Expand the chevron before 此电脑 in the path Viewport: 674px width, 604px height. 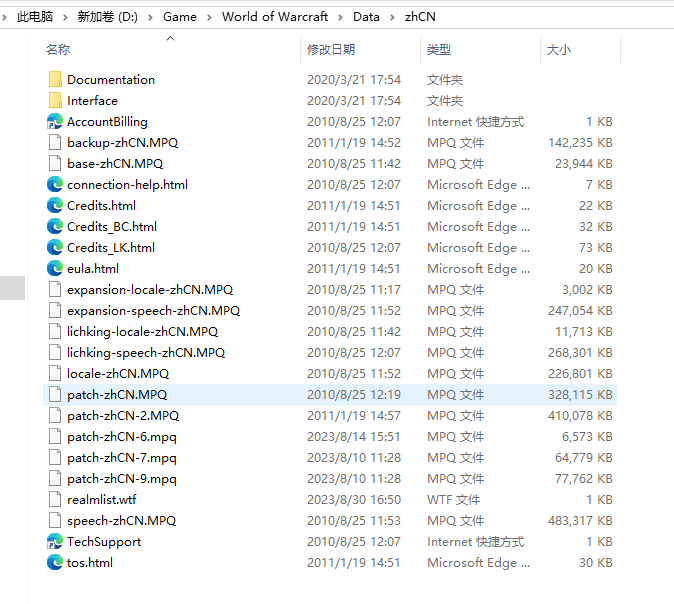click(x=4, y=17)
